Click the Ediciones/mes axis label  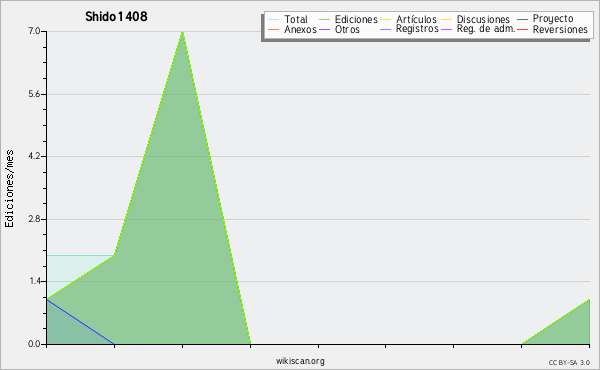pos(9,189)
